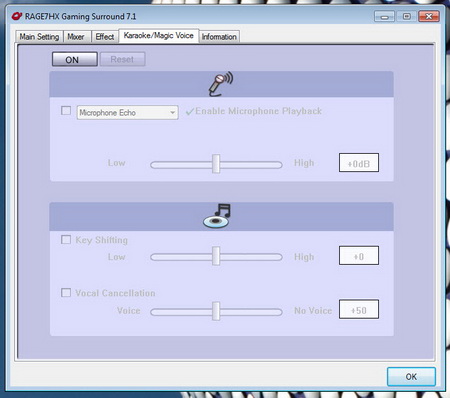The image size is (450, 398).
Task: Enable the Vocal Cancellation checkbox
Action: 66,293
